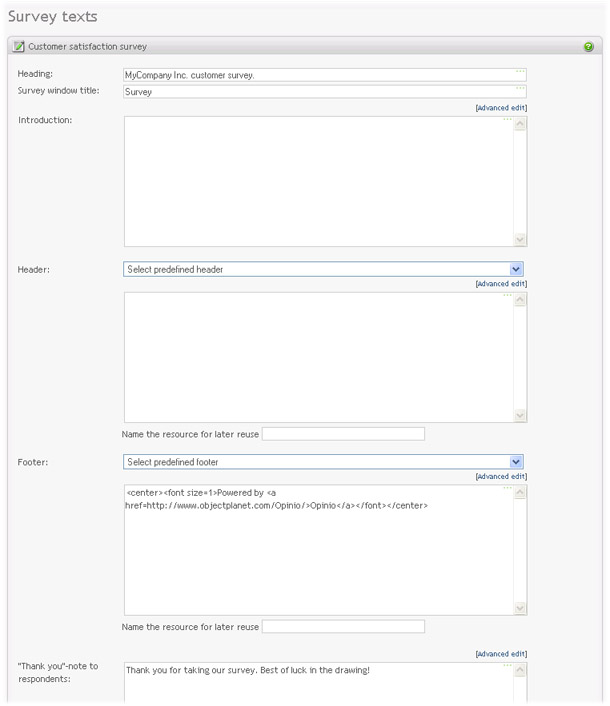Click the Introduction scrollbar up arrow
The image size is (610, 706).
click(x=520, y=124)
